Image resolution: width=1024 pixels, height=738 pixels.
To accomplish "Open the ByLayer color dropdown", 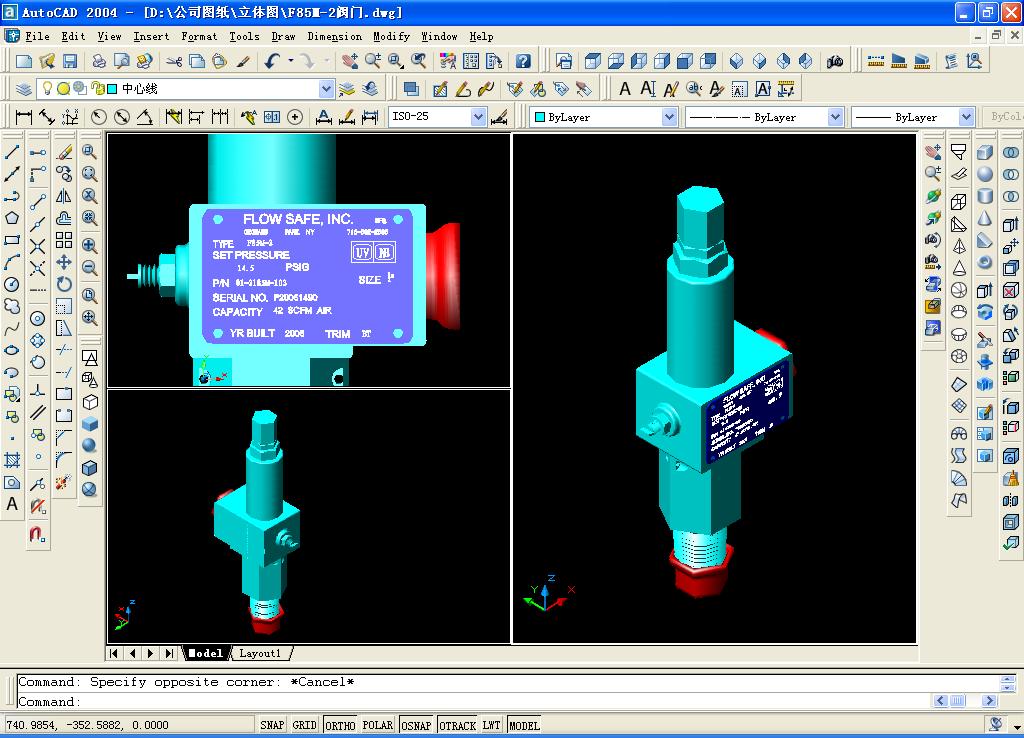I will (x=669, y=117).
